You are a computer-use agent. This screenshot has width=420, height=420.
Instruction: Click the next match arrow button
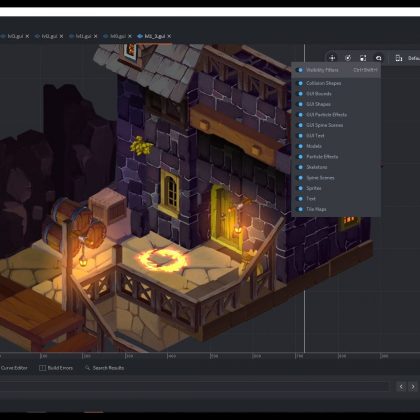413,387
